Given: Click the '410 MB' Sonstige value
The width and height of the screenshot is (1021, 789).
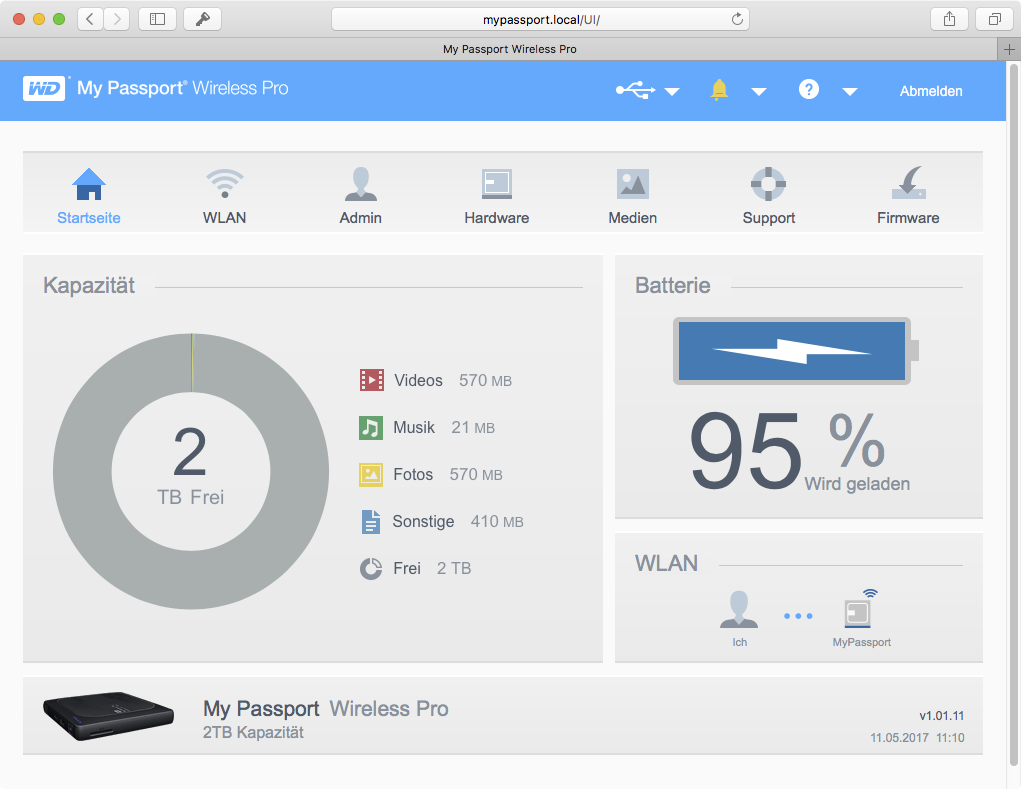Looking at the screenshot, I should [x=497, y=521].
